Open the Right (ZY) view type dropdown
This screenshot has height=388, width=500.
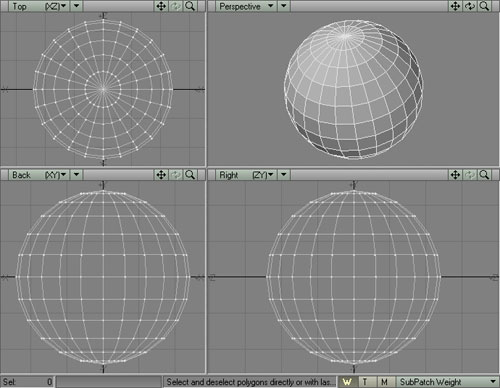pyautogui.click(x=246, y=175)
